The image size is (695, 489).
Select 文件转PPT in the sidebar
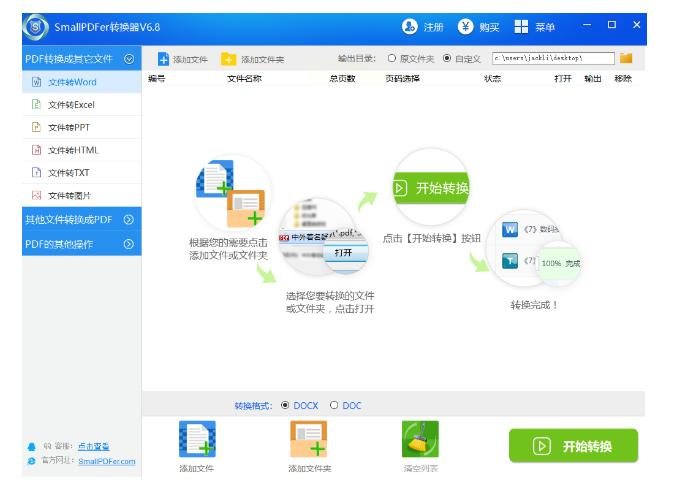[x=82, y=127]
